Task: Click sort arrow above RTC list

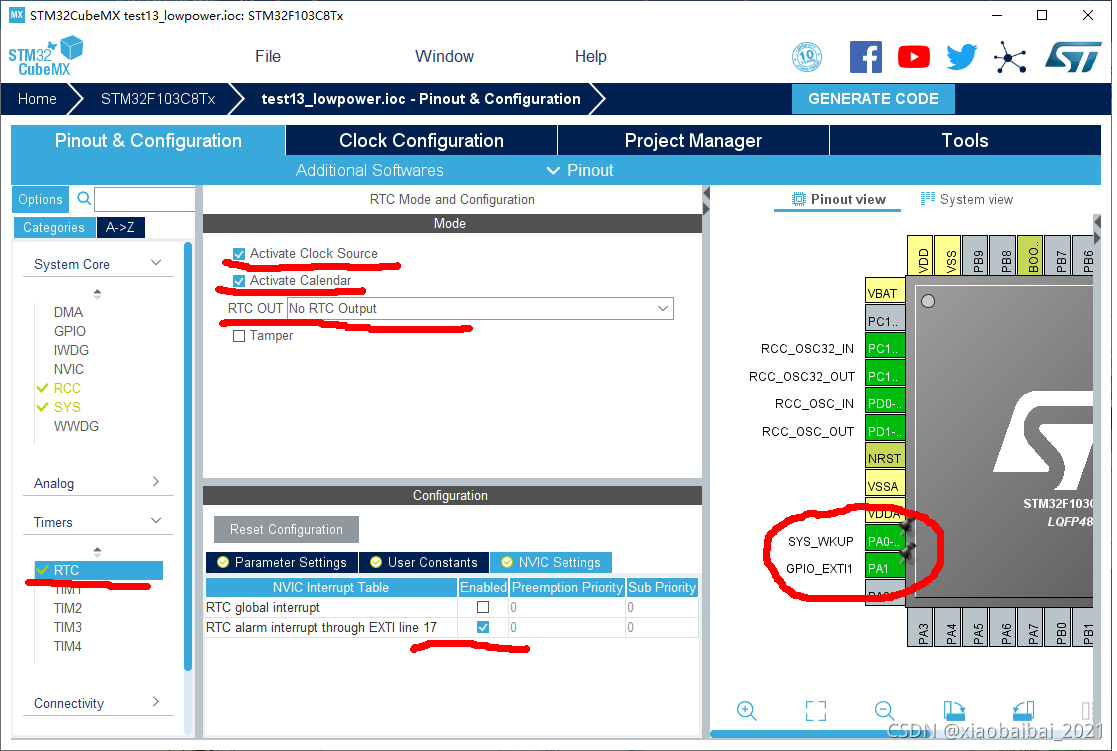Action: click(98, 551)
